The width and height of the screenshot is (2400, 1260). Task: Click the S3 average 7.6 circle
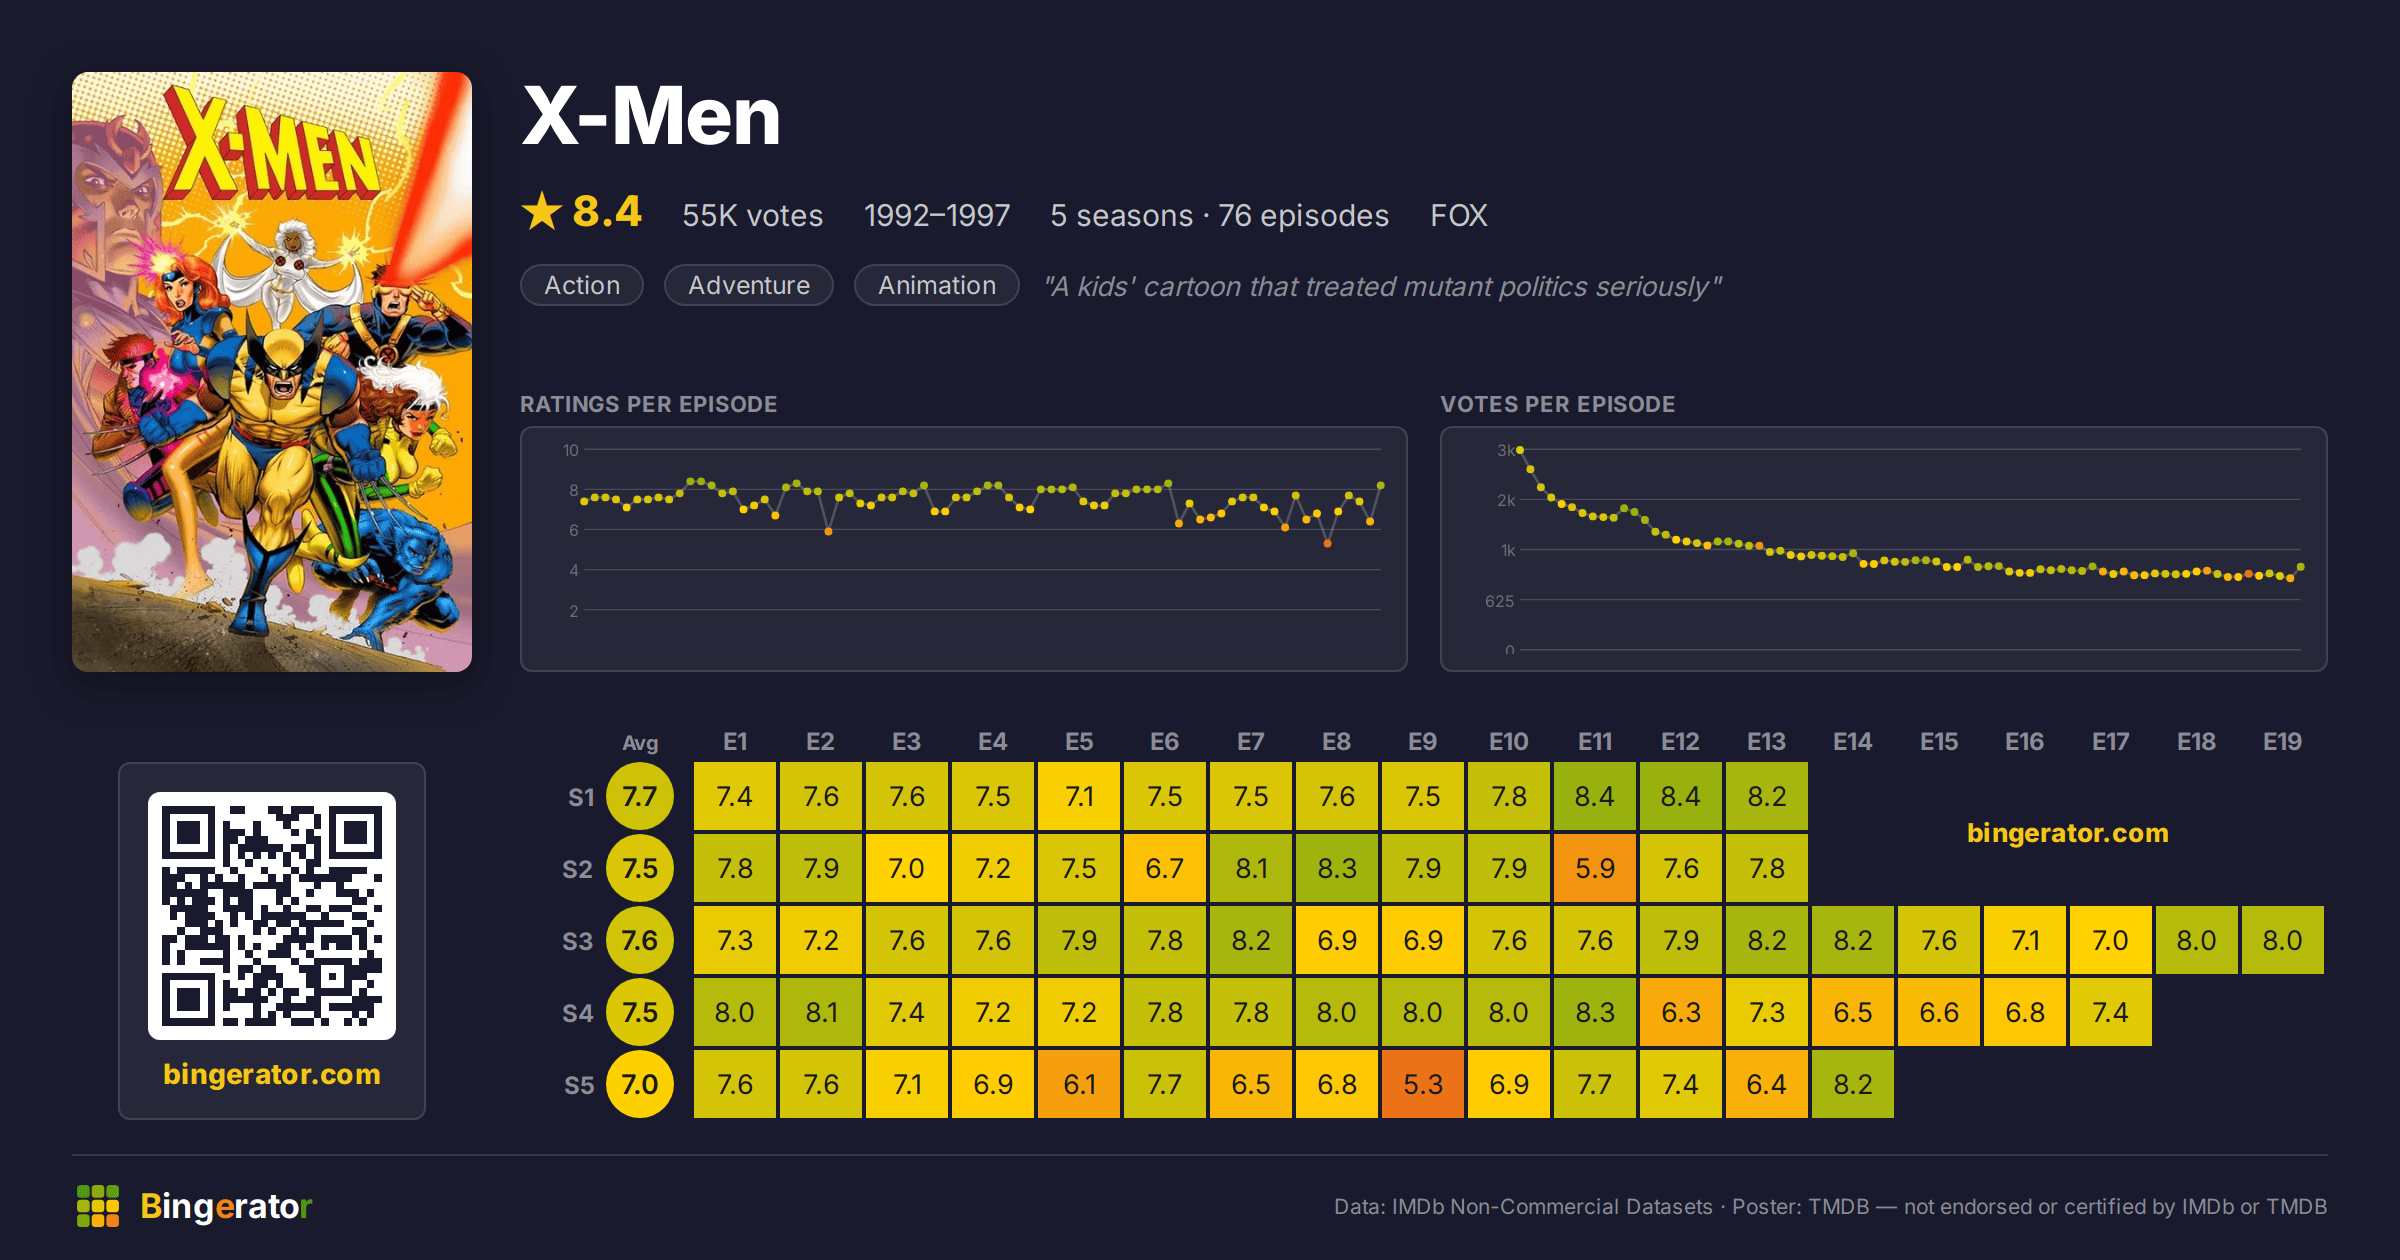[x=640, y=941]
